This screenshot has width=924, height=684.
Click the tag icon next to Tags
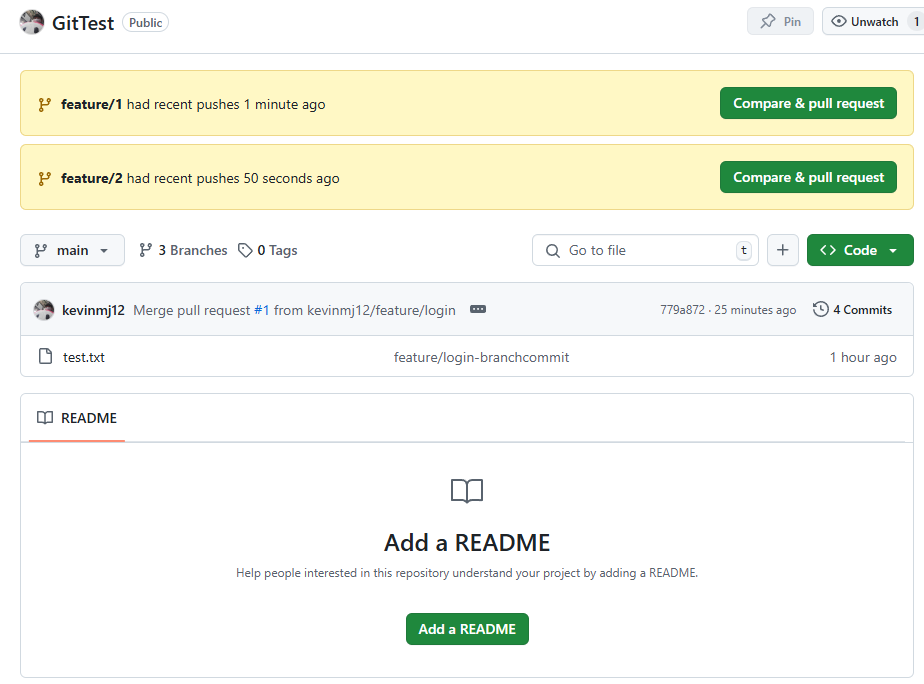click(x=245, y=250)
